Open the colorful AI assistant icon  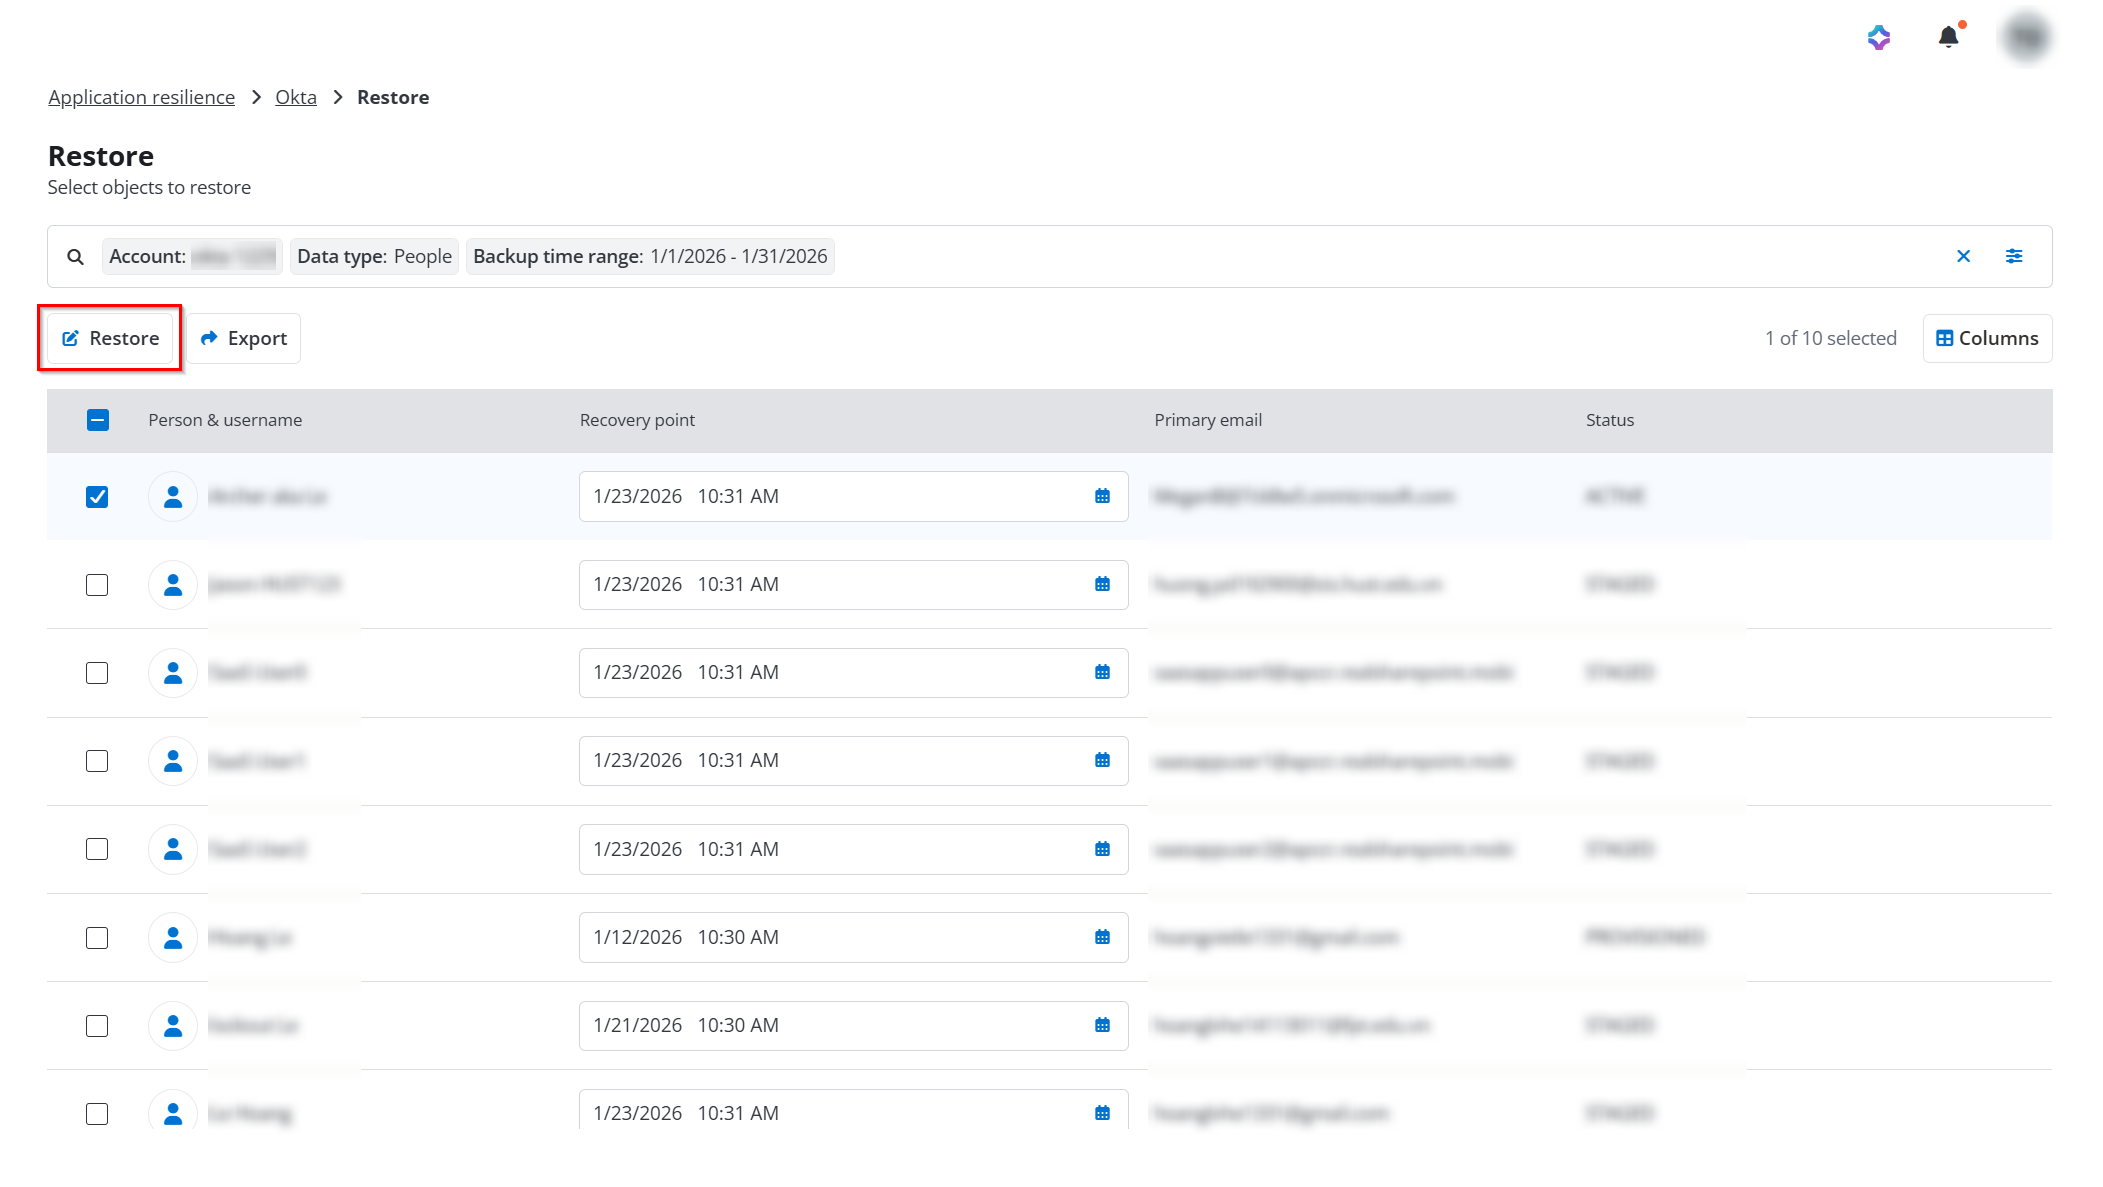click(x=1879, y=38)
